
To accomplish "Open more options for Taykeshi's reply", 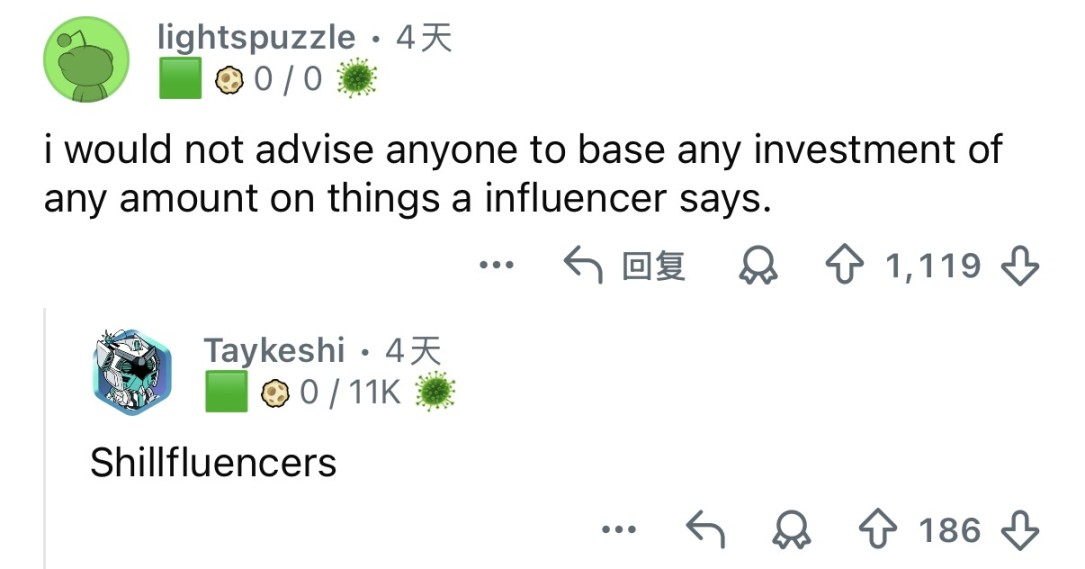I will point(619,529).
